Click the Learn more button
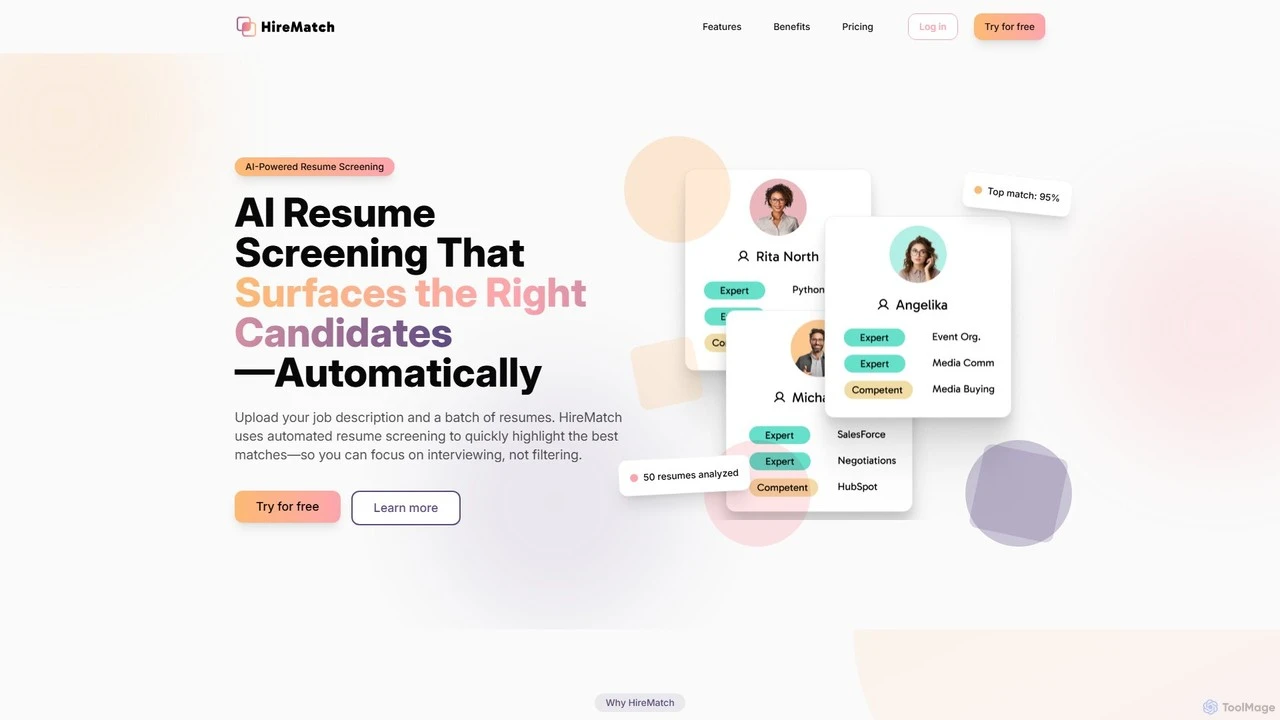 (406, 508)
